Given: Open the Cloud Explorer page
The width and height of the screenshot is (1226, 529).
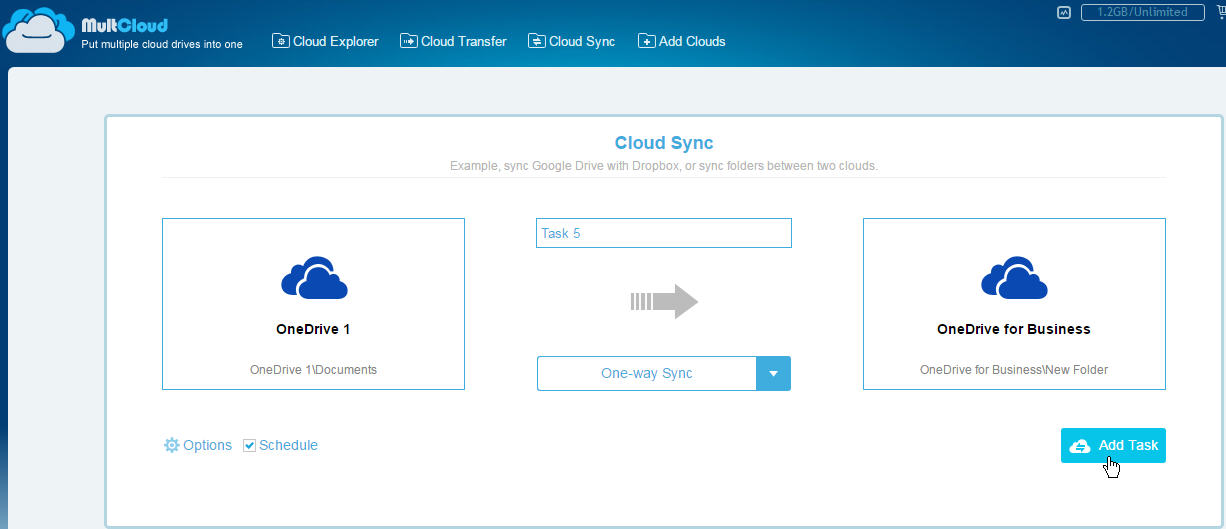Looking at the screenshot, I should point(325,41).
